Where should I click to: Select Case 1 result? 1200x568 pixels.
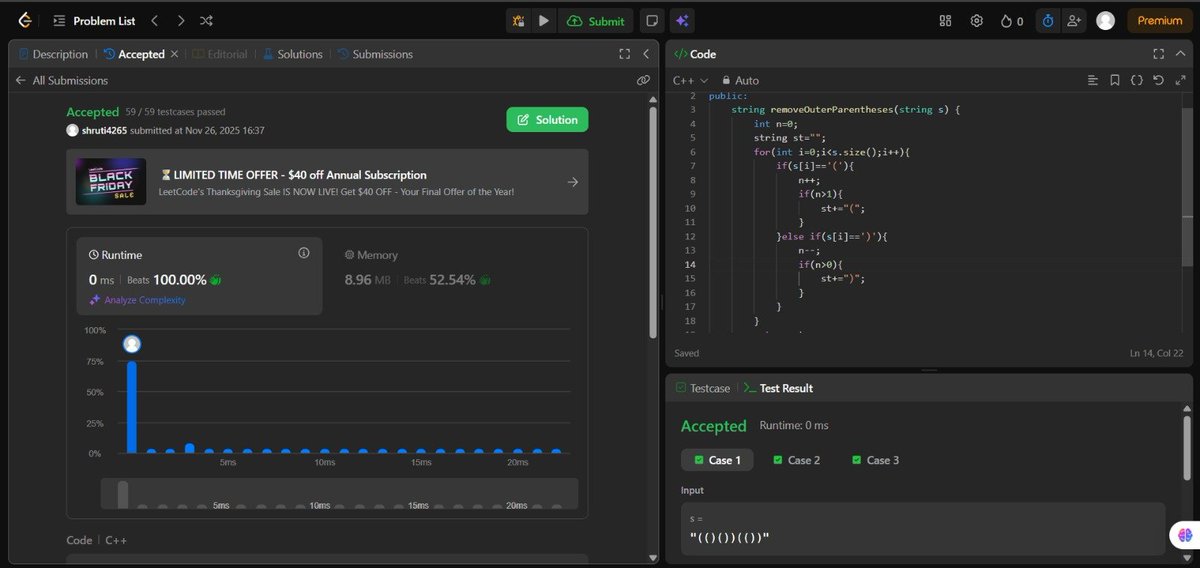(x=717, y=460)
